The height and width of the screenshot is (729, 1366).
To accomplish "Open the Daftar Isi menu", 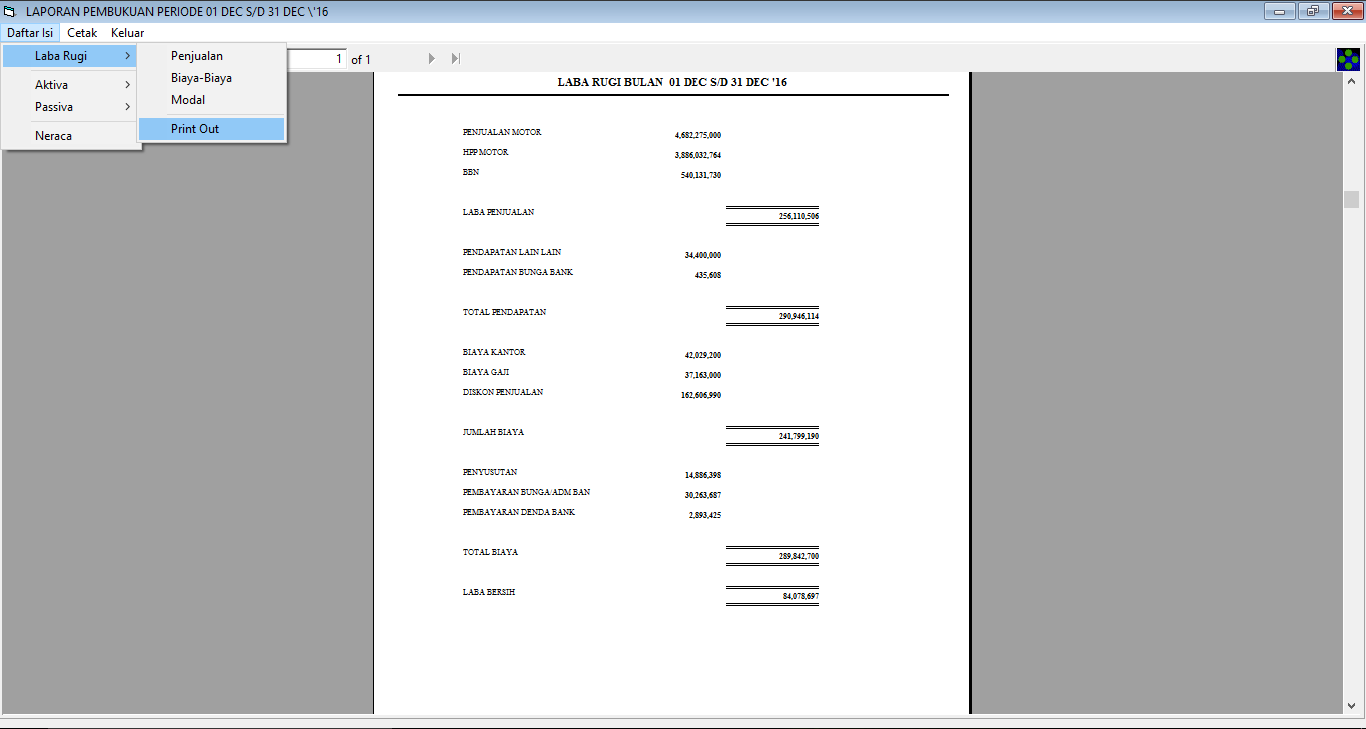I will click(30, 33).
